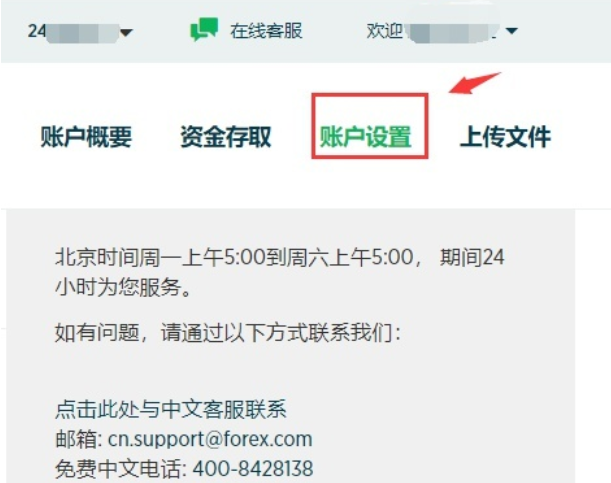Switch to the 账户概要 tab

point(86,137)
